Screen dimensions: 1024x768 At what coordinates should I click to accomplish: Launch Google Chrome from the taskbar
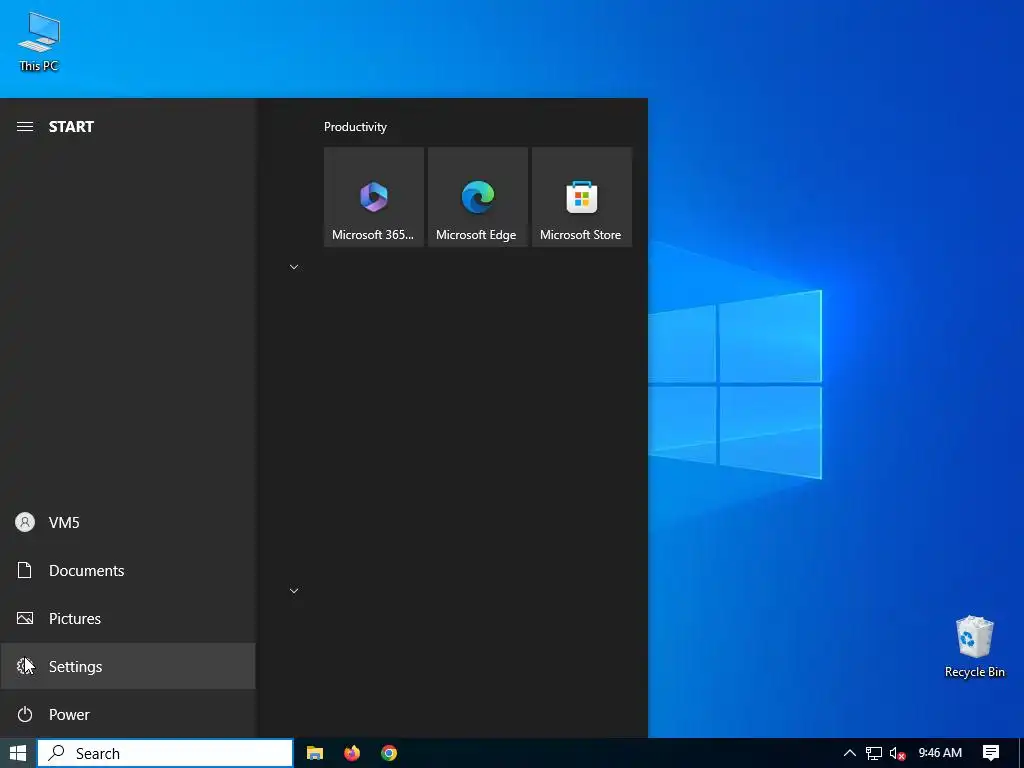click(389, 753)
